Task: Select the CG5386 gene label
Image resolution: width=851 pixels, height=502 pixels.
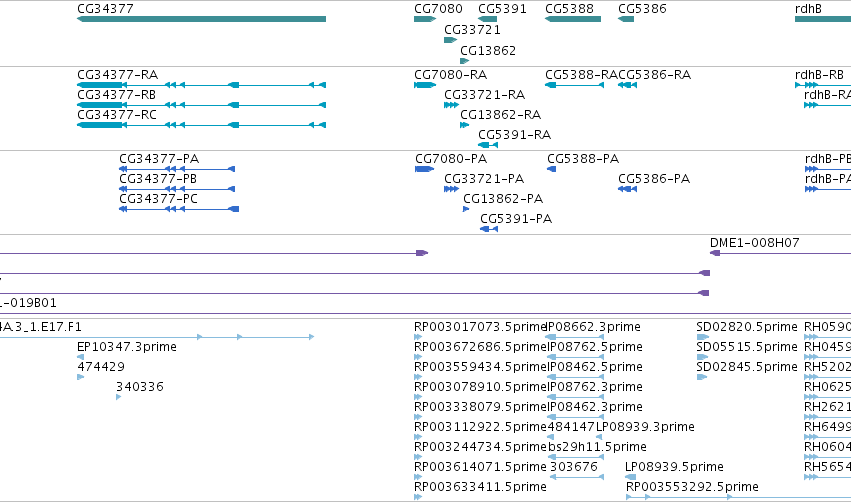Action: (x=642, y=9)
